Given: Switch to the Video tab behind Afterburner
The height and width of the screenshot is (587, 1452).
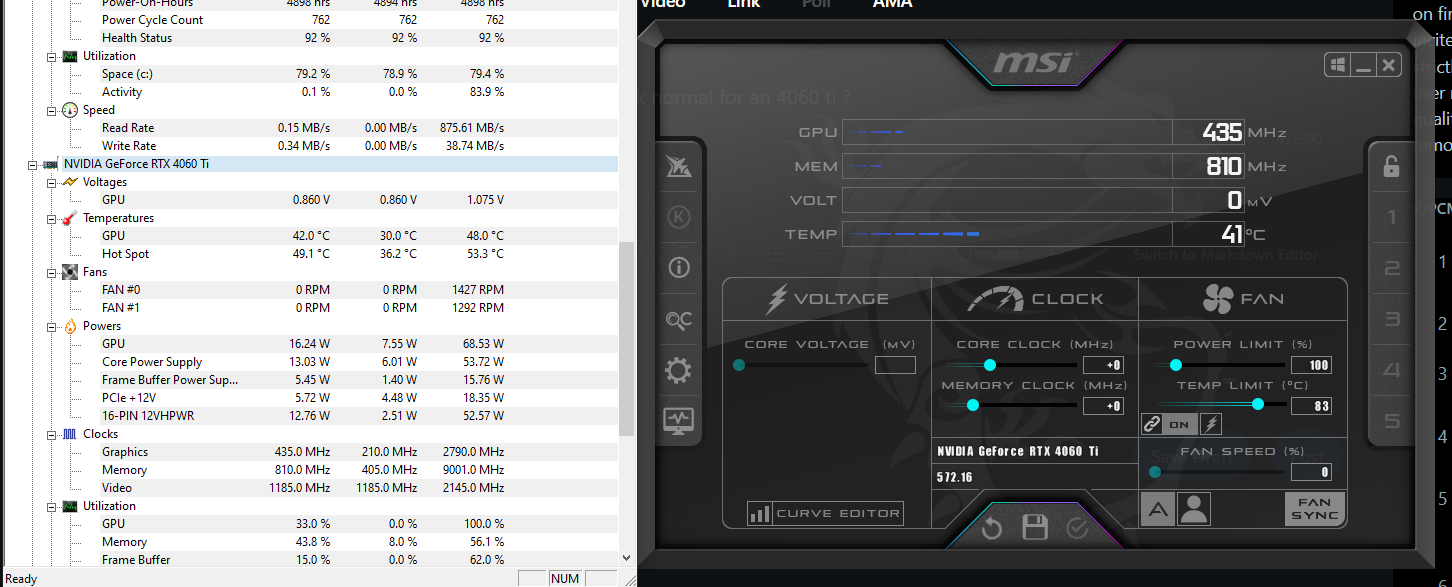Looking at the screenshot, I should pos(662,4).
